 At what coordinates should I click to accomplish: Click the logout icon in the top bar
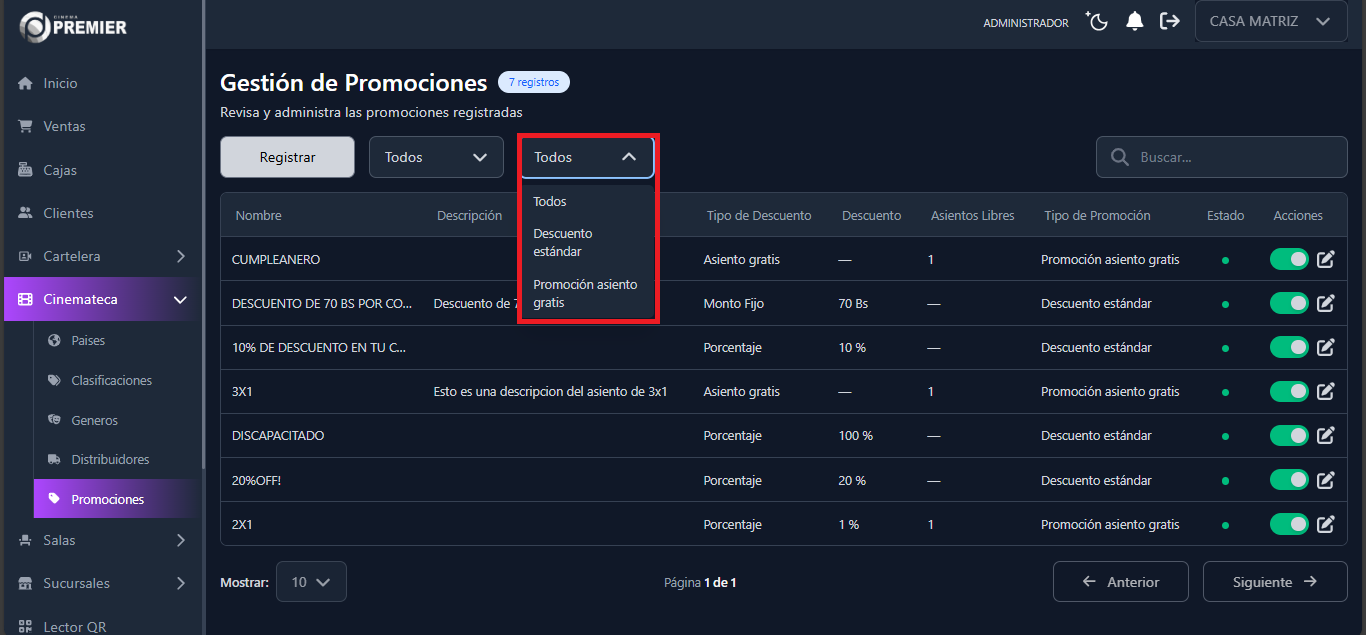tap(1169, 20)
